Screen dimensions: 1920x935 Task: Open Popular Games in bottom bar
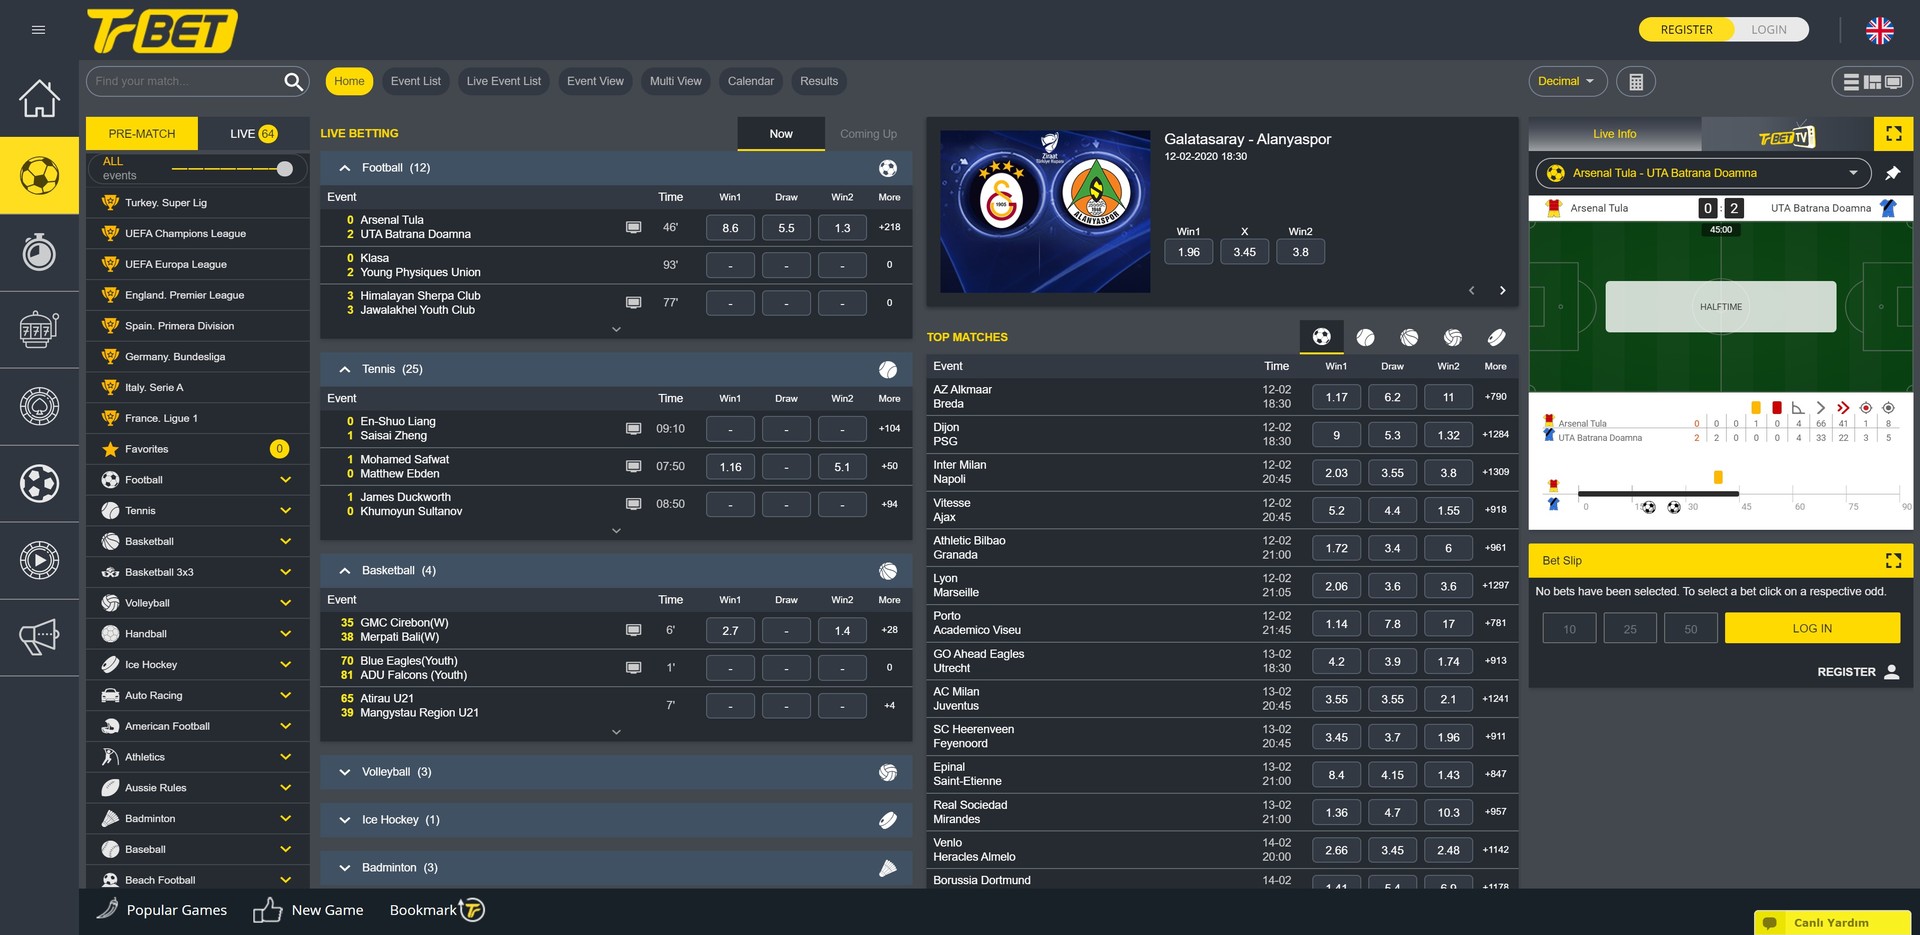click(163, 910)
